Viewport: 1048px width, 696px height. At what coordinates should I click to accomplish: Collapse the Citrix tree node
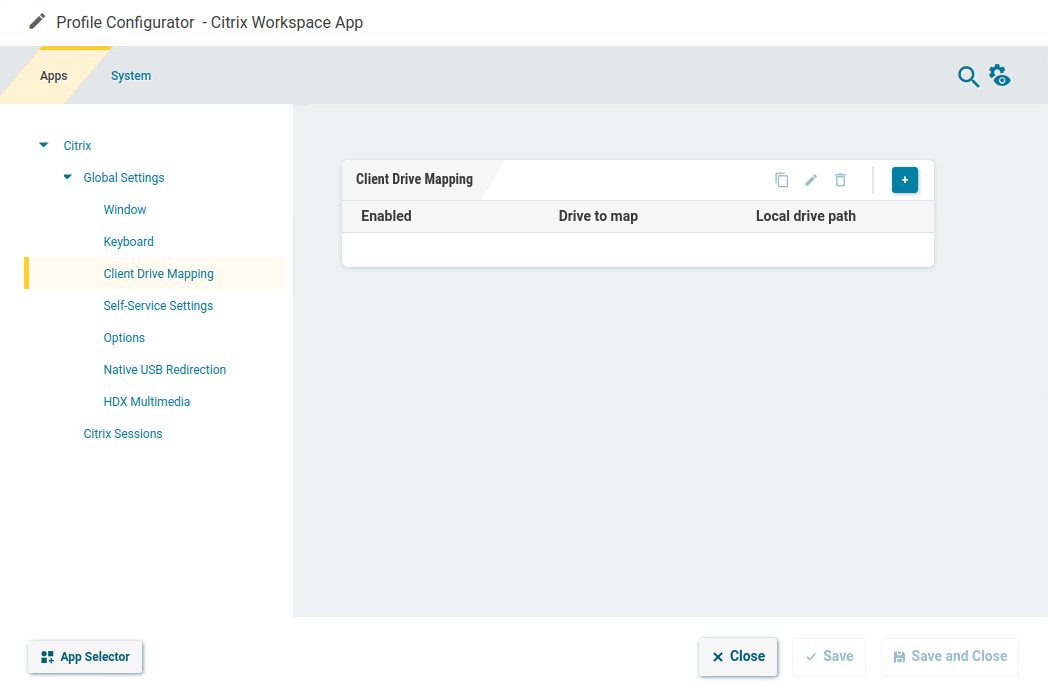43,145
